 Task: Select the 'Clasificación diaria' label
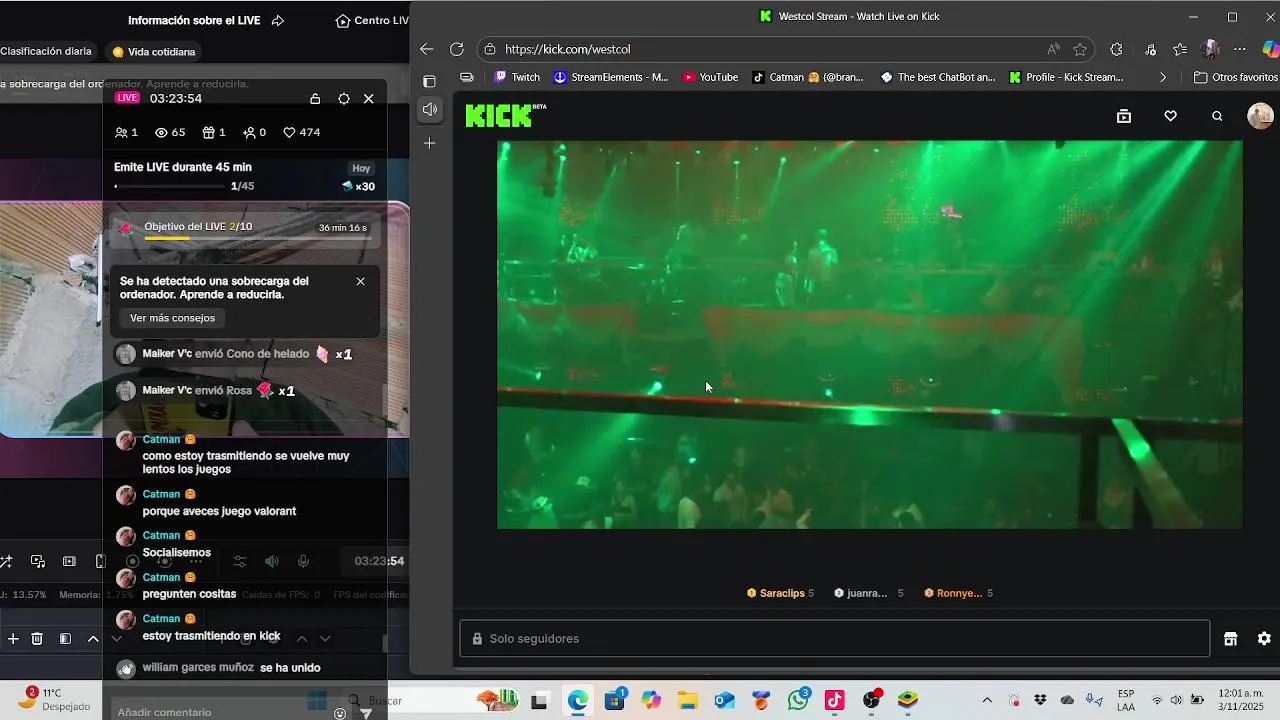click(x=46, y=51)
